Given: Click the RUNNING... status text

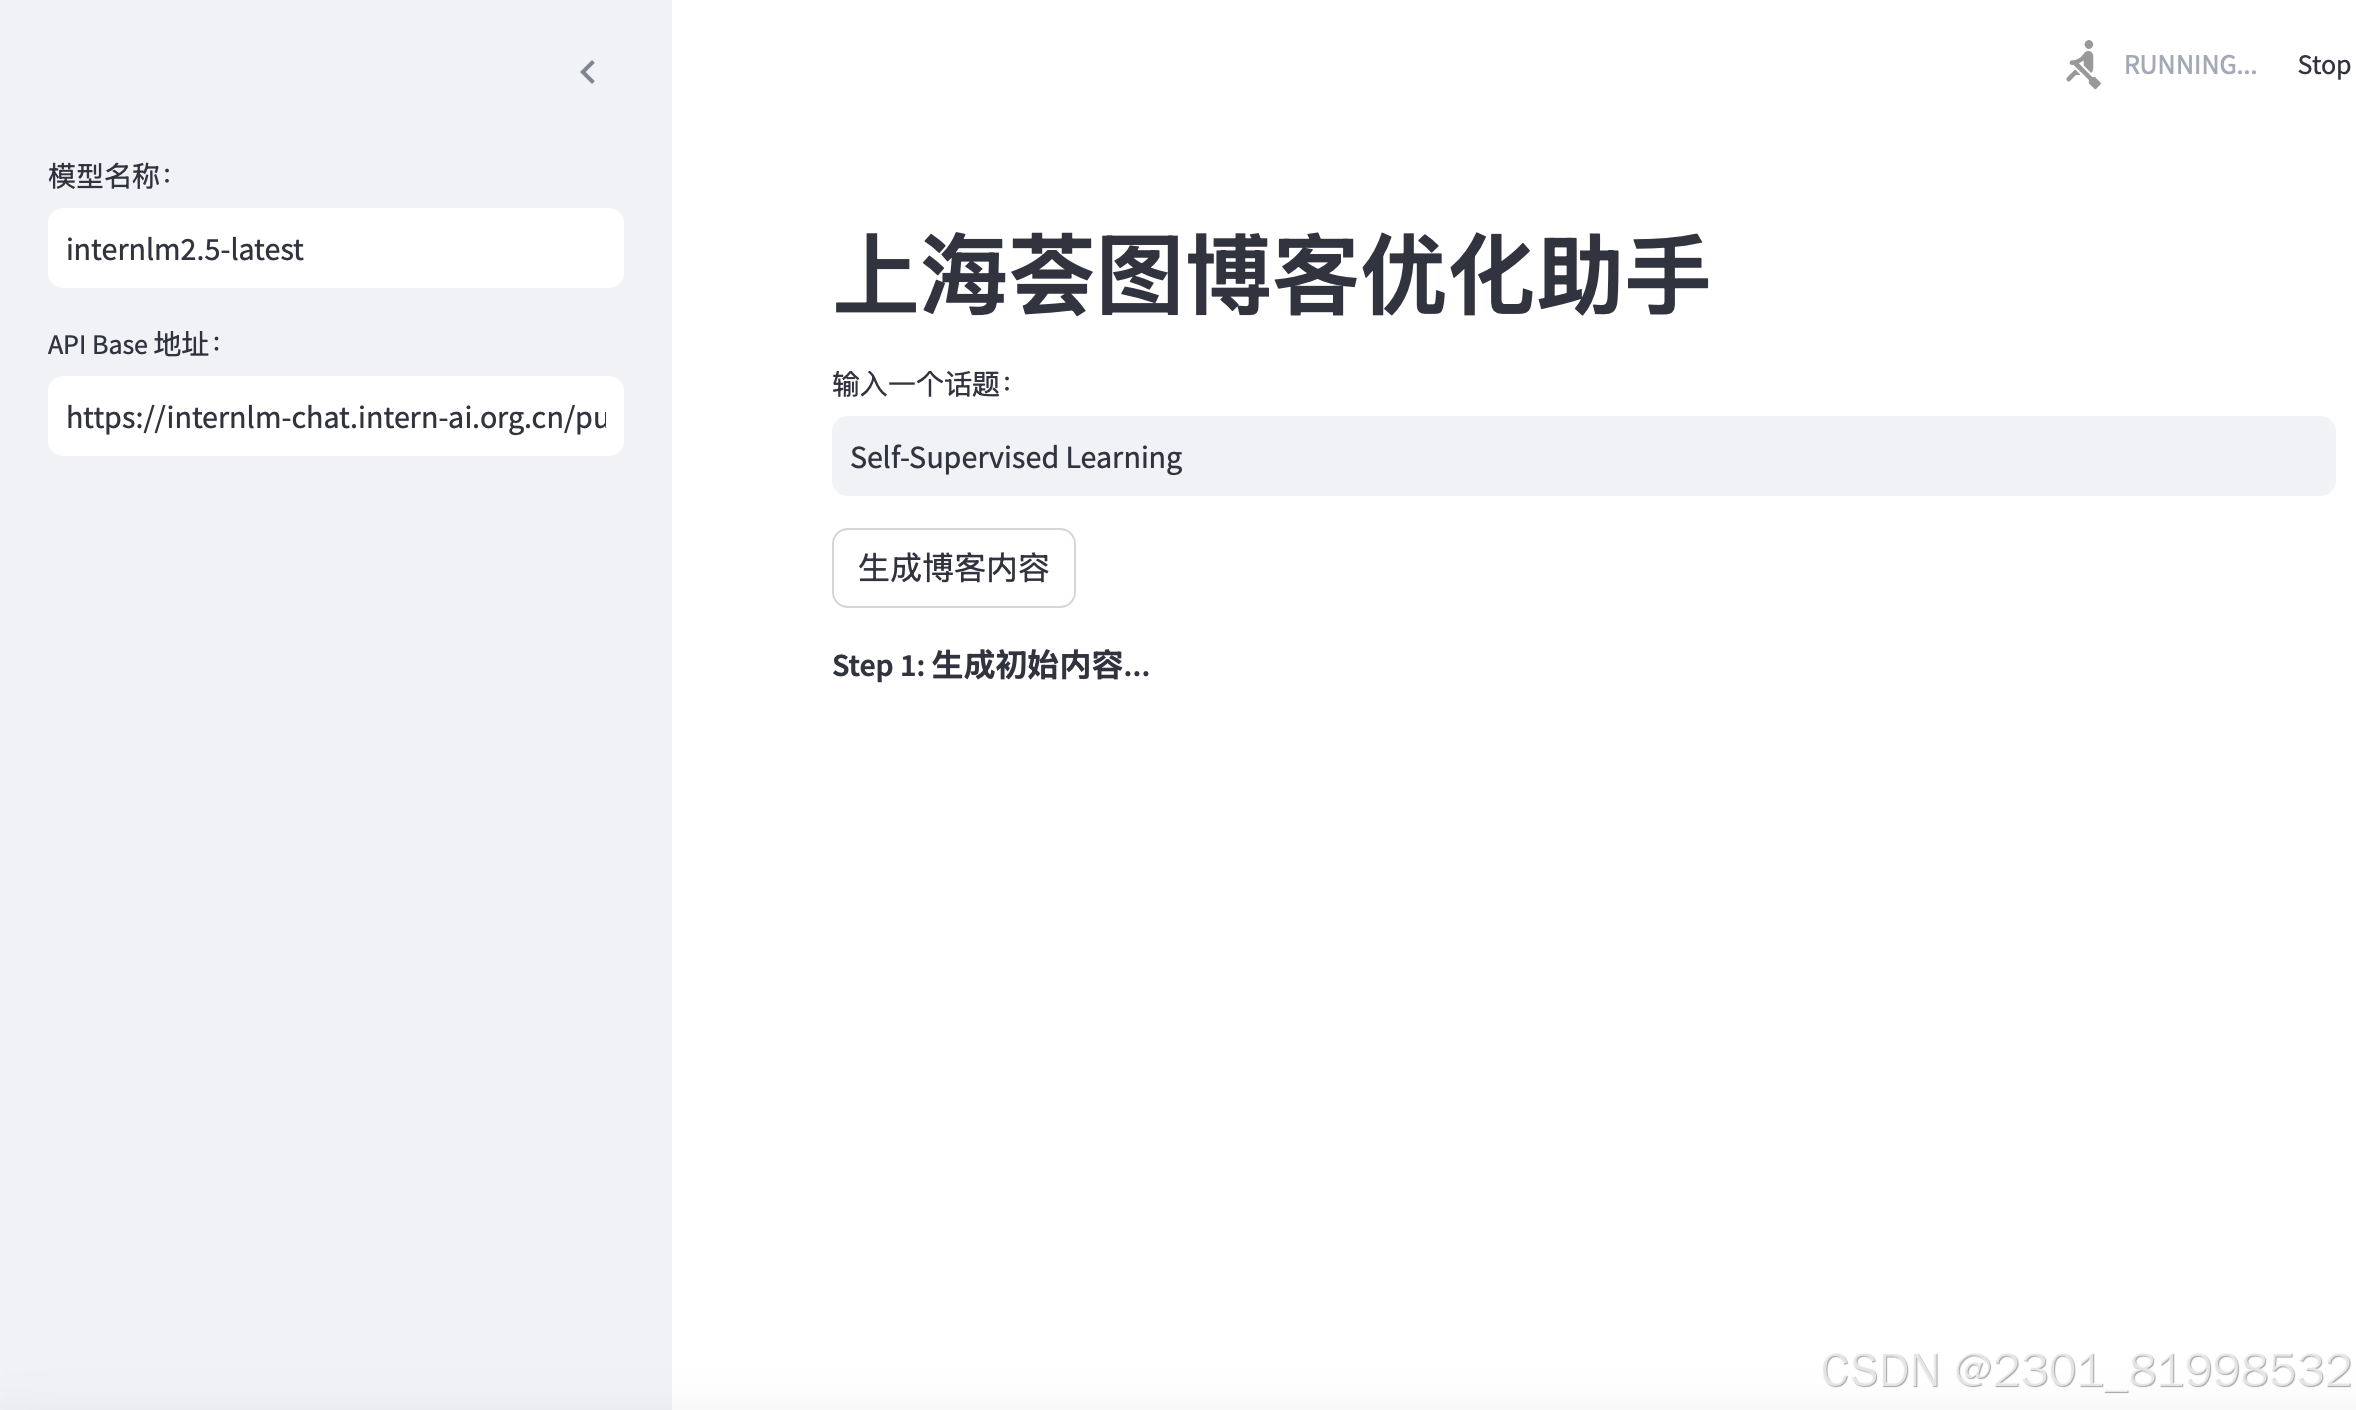Looking at the screenshot, I should (2190, 65).
